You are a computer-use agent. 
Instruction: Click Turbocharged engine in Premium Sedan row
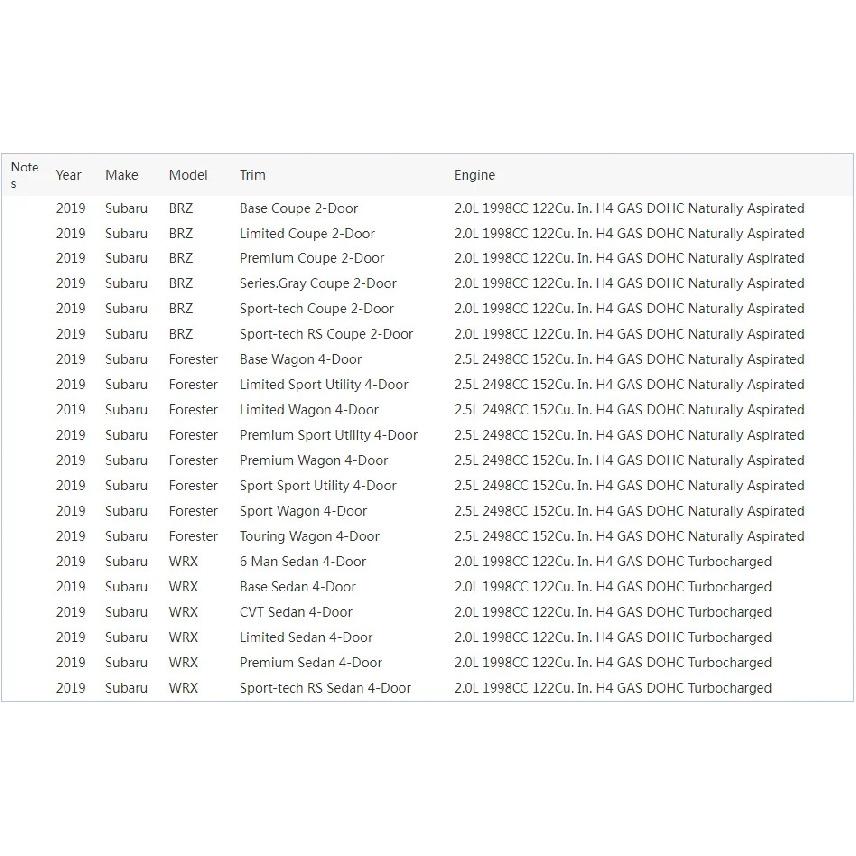[x=613, y=663]
